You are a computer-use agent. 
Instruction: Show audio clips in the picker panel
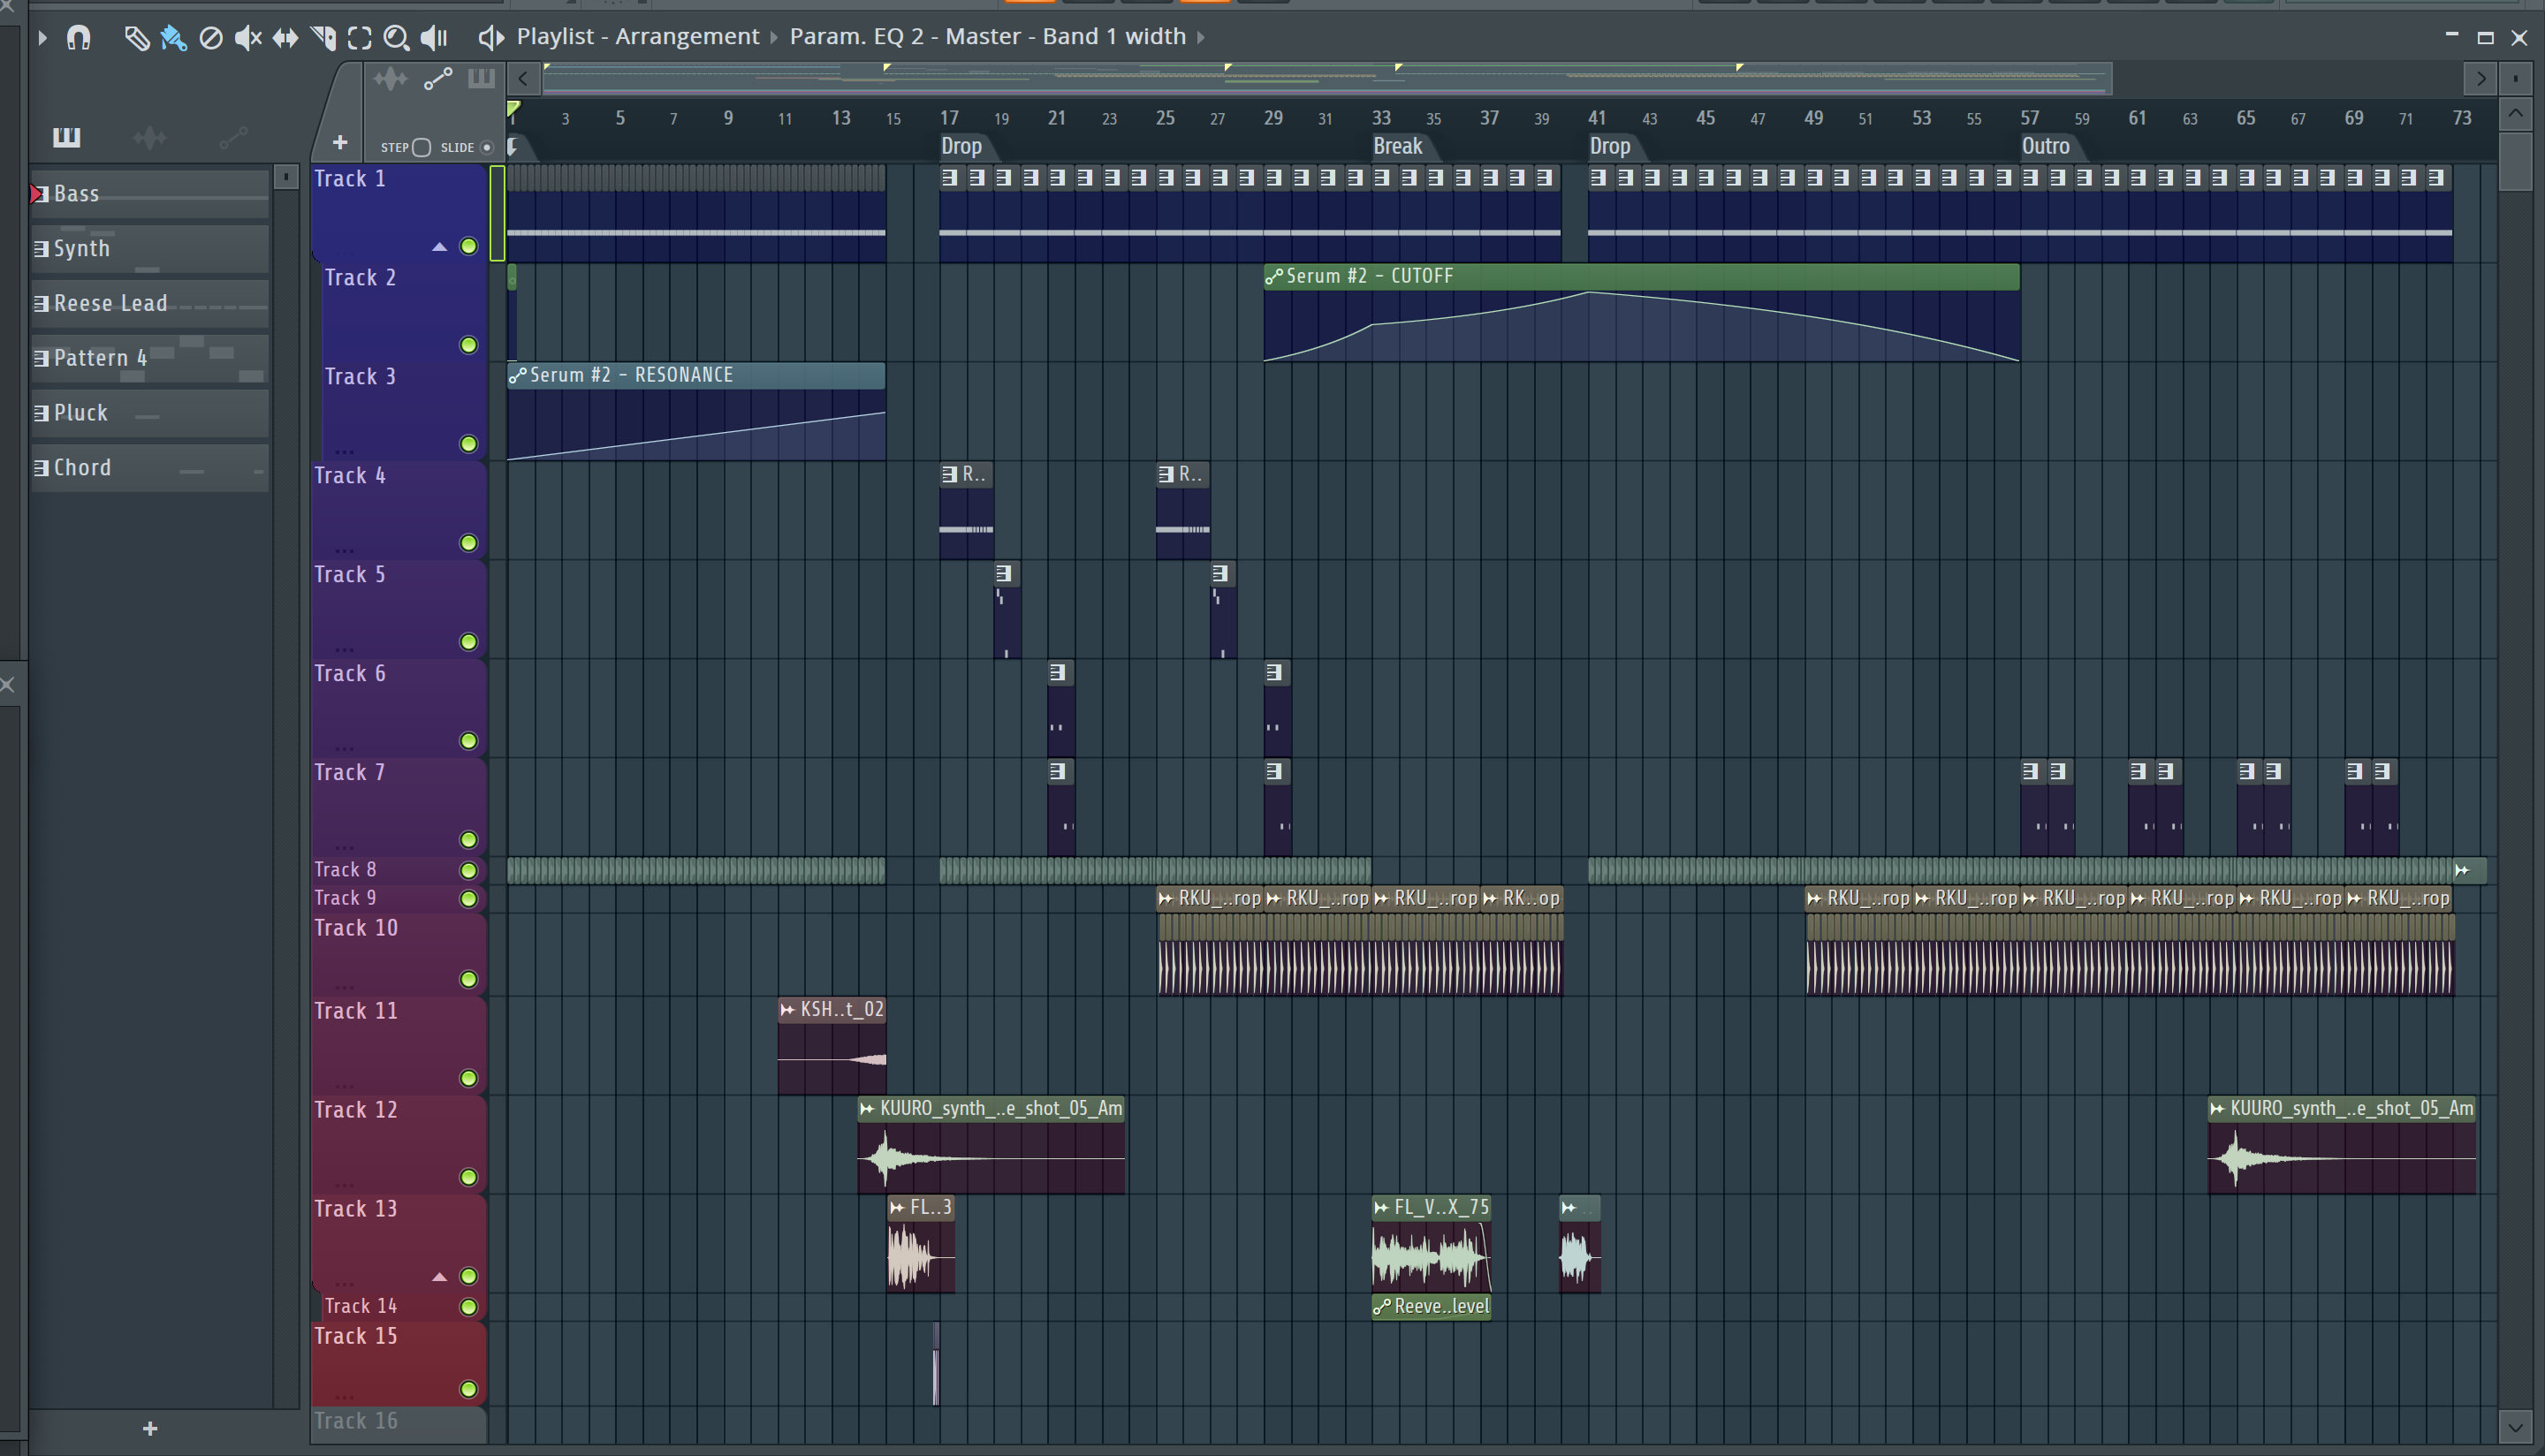tap(150, 137)
